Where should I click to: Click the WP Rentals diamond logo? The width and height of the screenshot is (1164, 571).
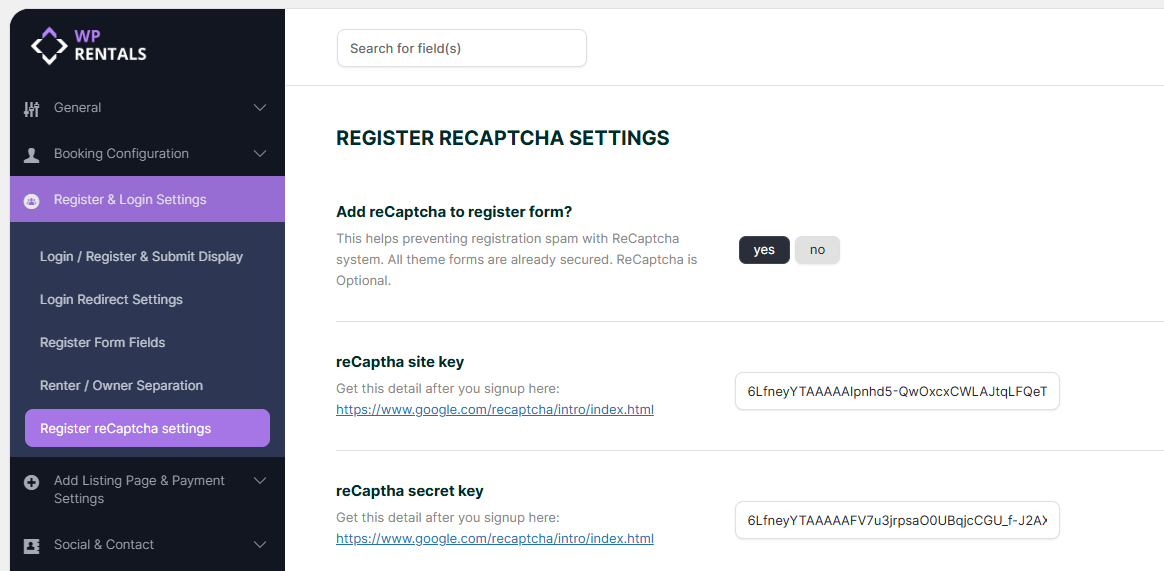[49, 45]
